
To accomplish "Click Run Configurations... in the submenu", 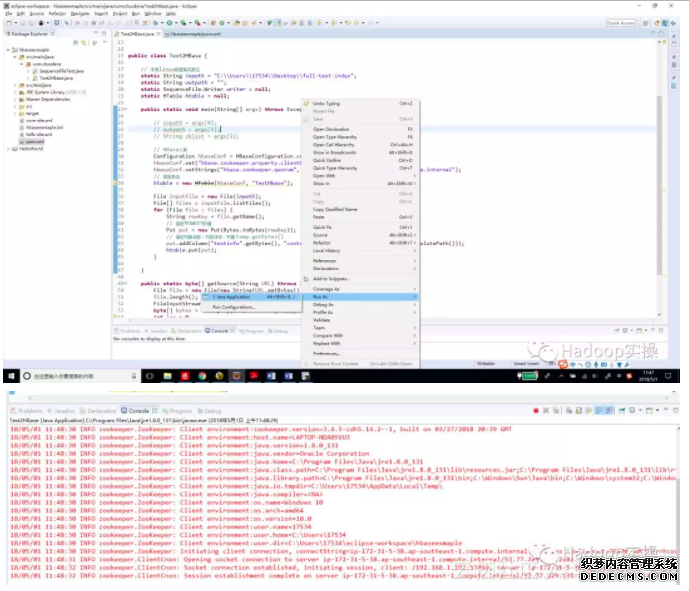I will pyautogui.click(x=234, y=307).
